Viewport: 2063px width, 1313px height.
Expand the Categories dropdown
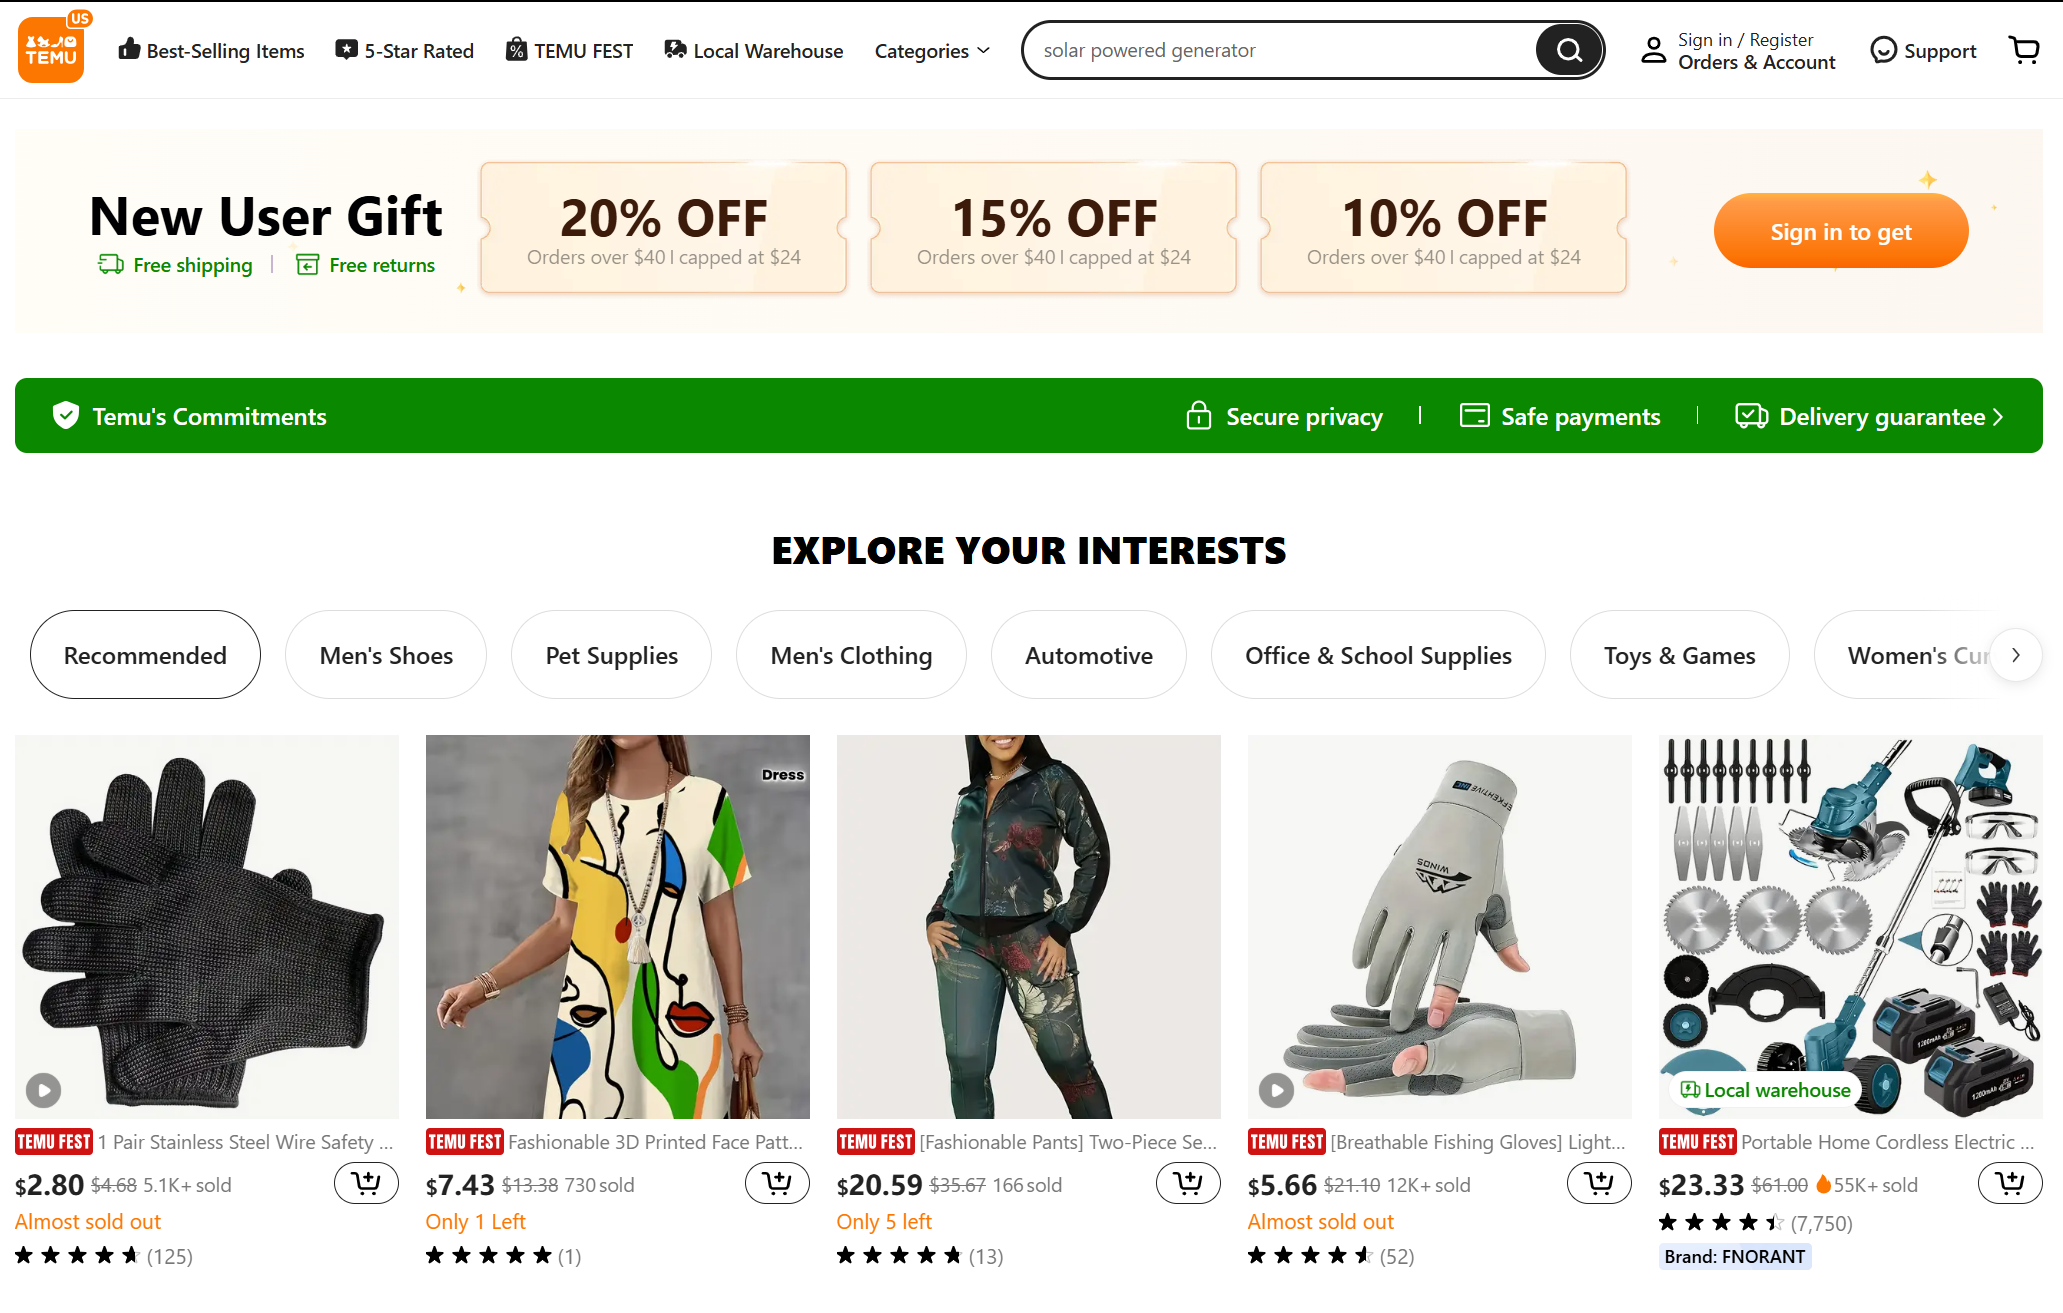tap(932, 51)
